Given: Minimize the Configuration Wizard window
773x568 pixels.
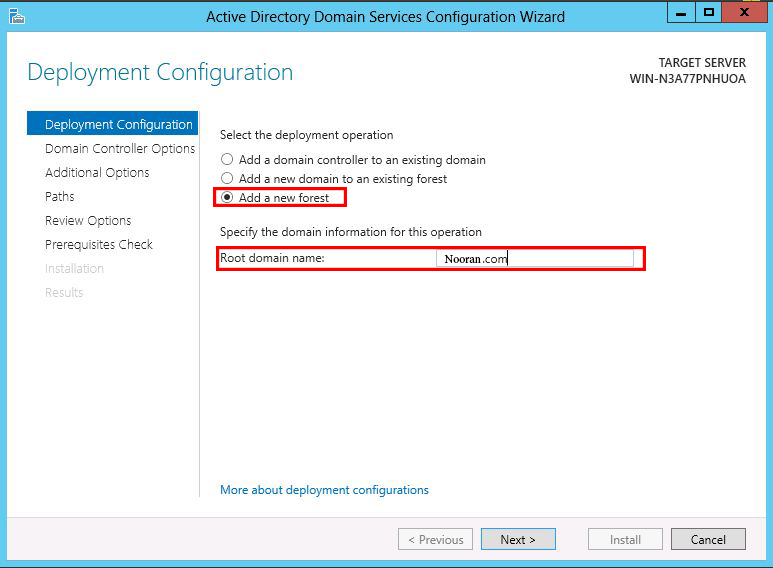Looking at the screenshot, I should 681,12.
